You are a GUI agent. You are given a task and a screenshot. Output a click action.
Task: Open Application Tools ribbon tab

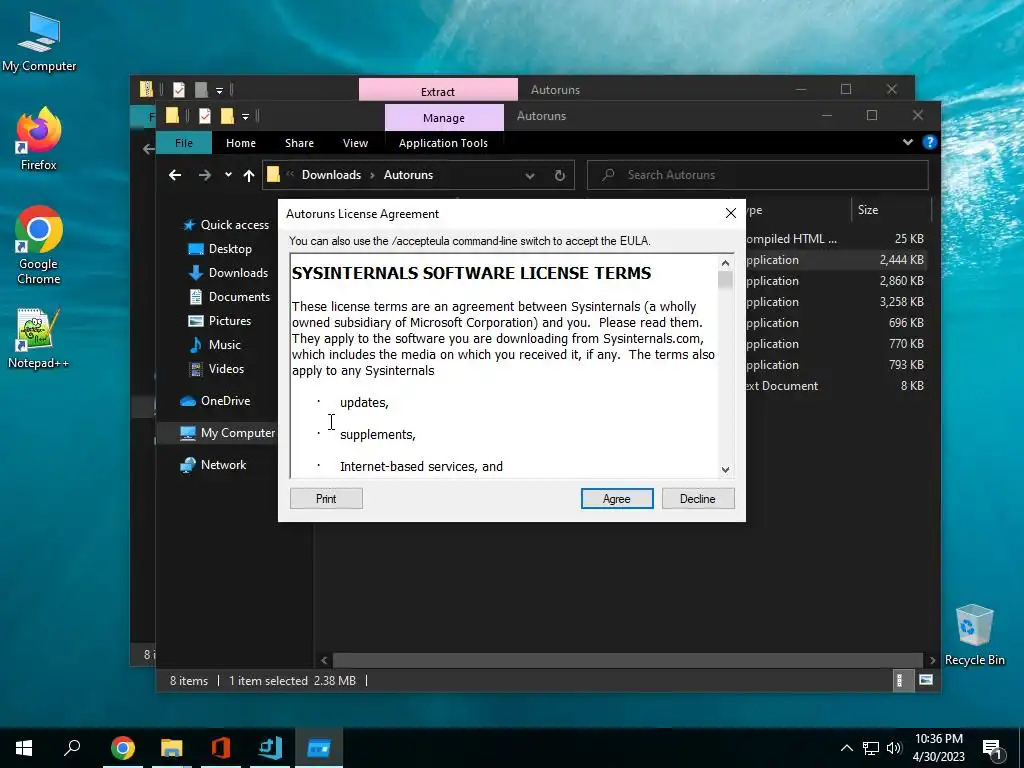click(443, 142)
